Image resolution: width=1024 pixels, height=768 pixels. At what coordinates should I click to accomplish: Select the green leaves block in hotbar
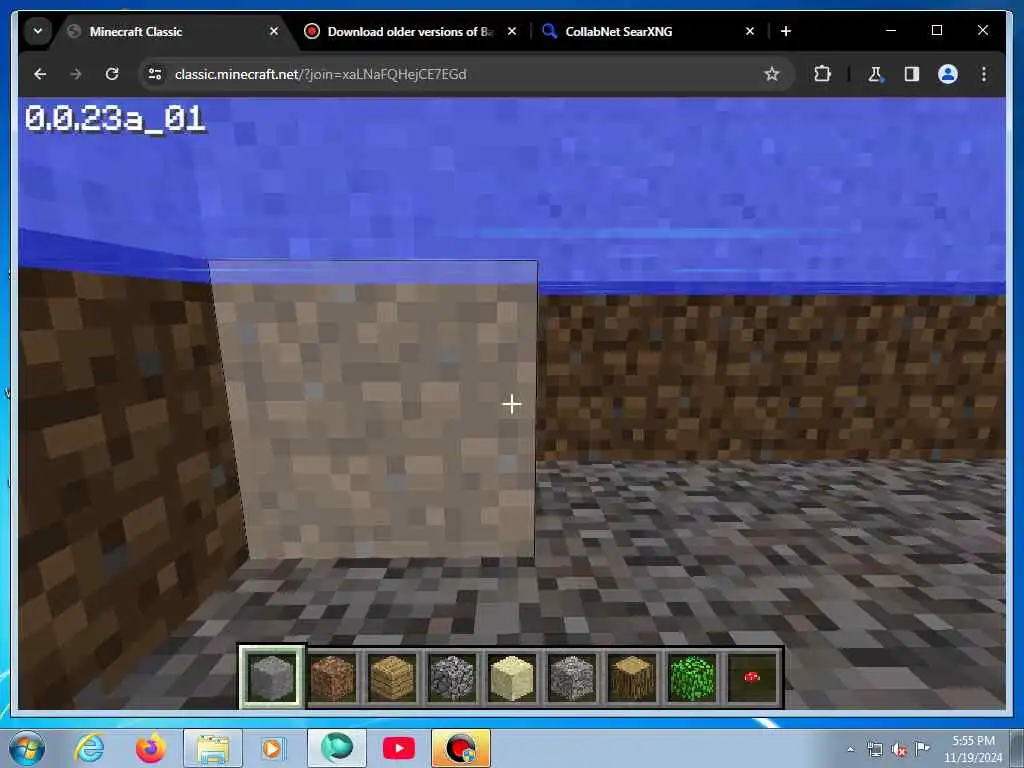coord(692,677)
